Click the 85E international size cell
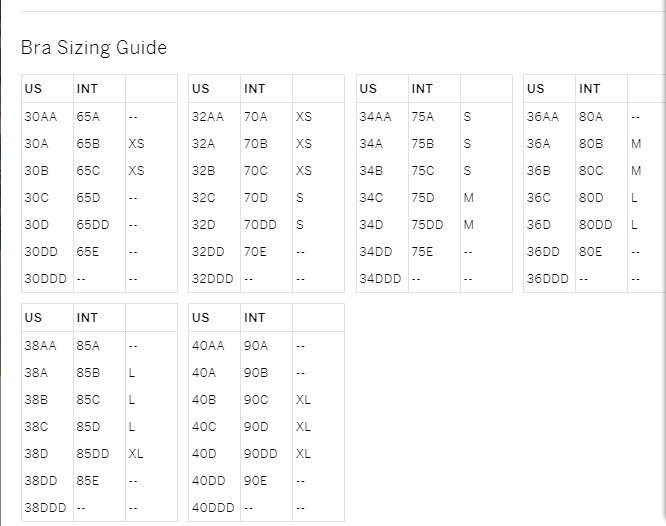Image resolution: width=666 pixels, height=526 pixels. pos(88,480)
